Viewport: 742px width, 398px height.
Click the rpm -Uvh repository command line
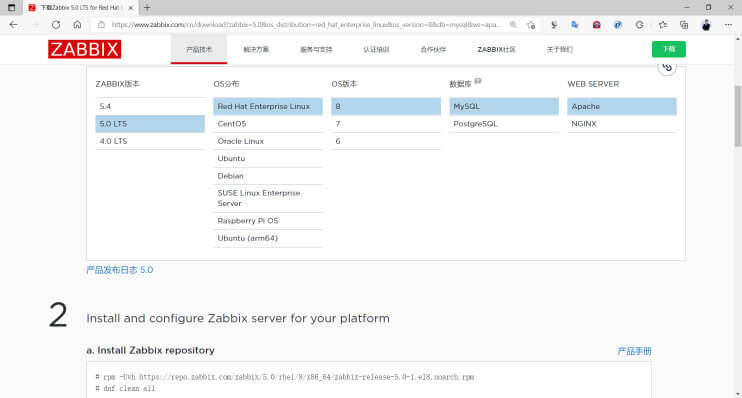click(x=285, y=377)
